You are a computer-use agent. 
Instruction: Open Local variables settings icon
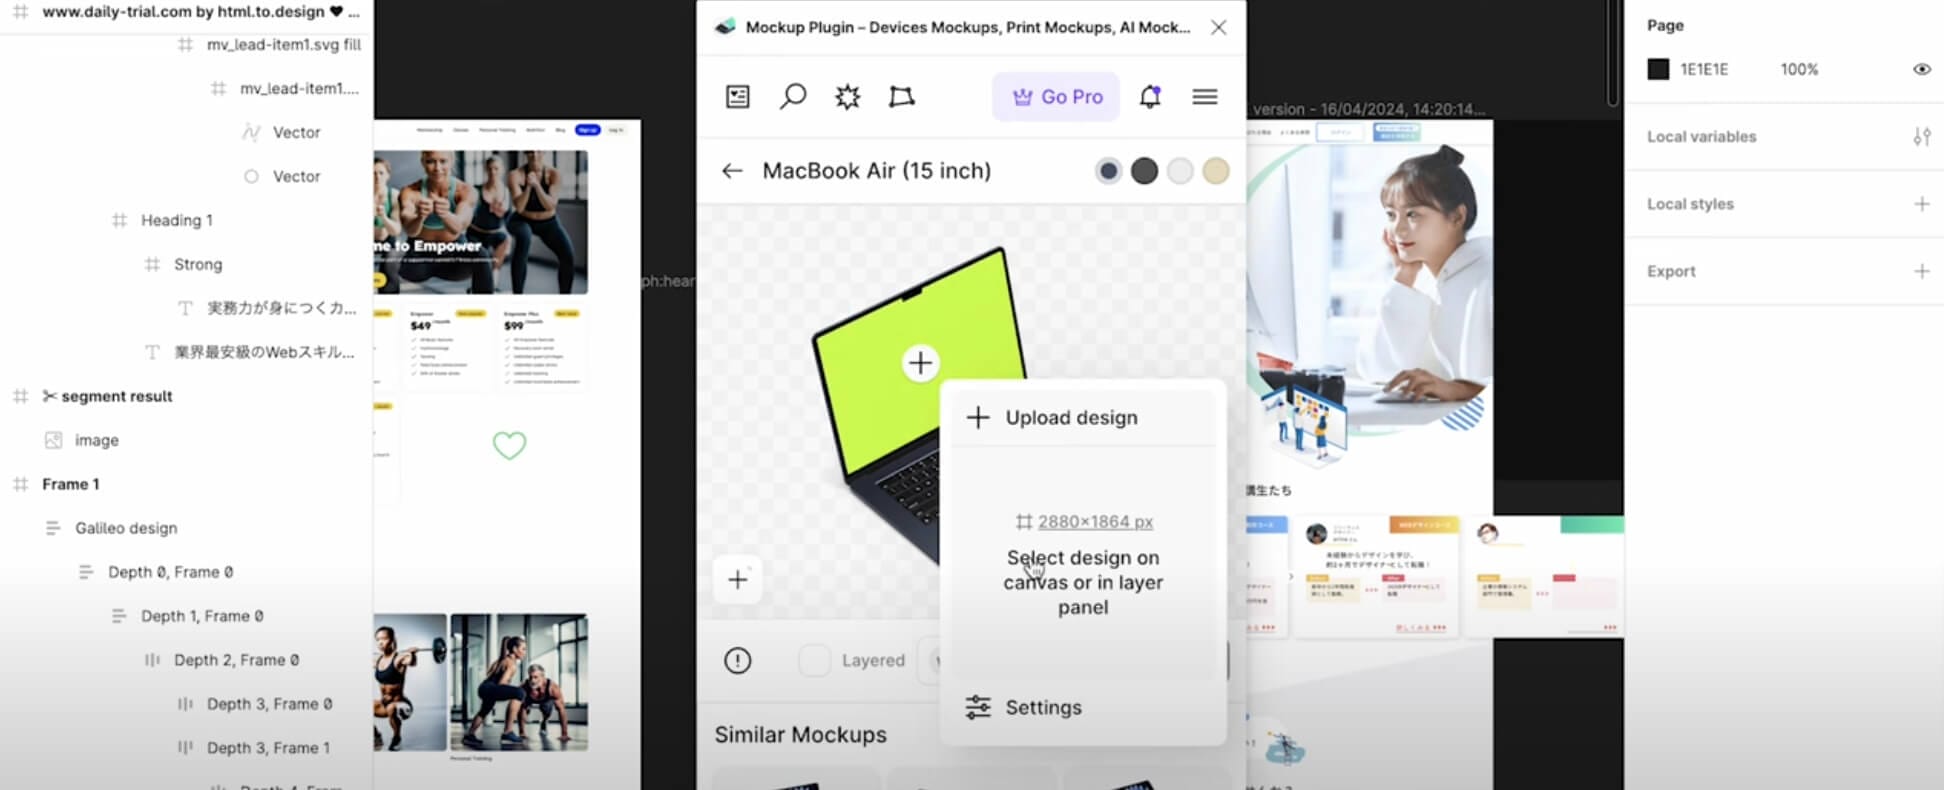pos(1921,137)
